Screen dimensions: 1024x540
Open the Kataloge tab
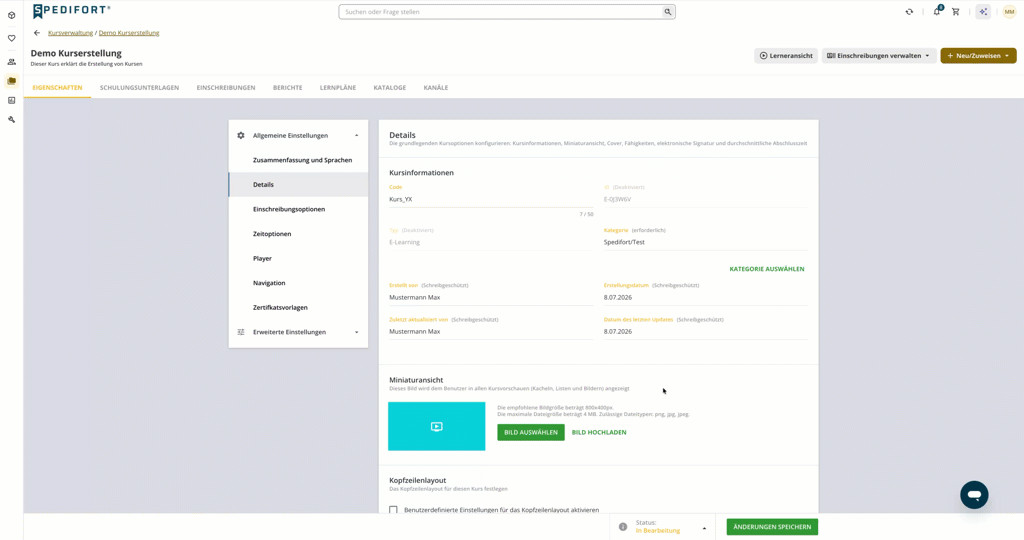pos(390,87)
